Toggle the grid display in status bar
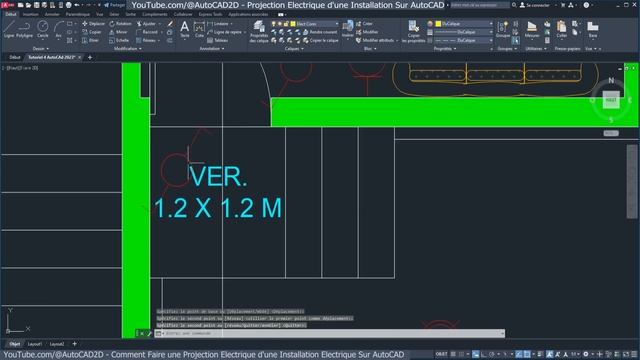This screenshot has height=360, width=640. pyautogui.click(x=453, y=354)
